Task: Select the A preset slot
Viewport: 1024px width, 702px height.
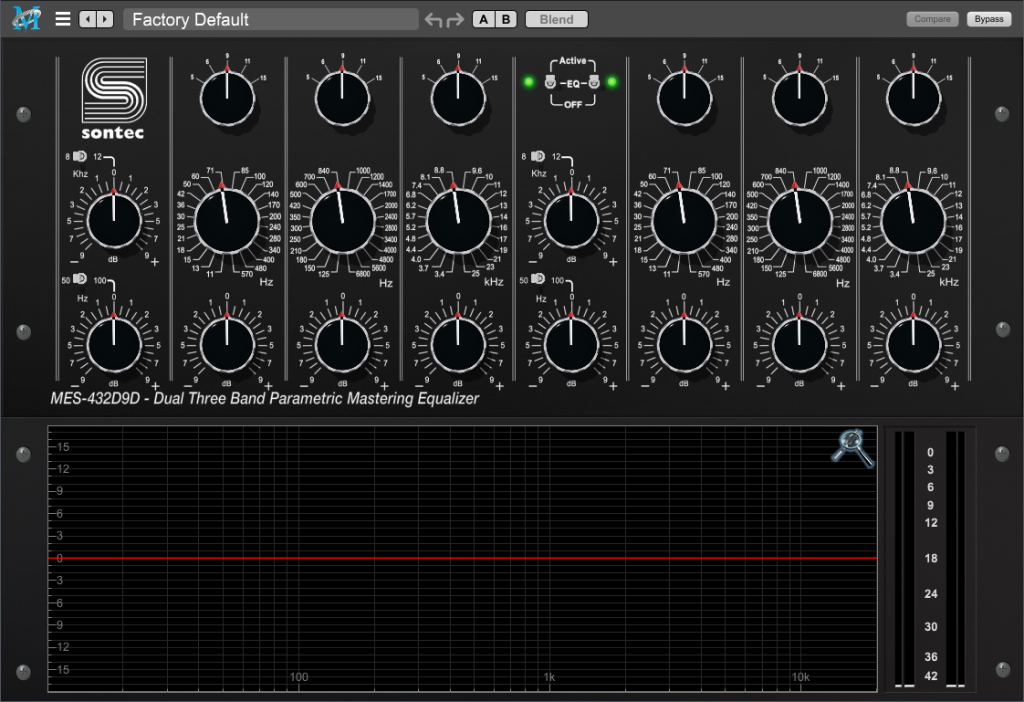Action: pos(483,19)
